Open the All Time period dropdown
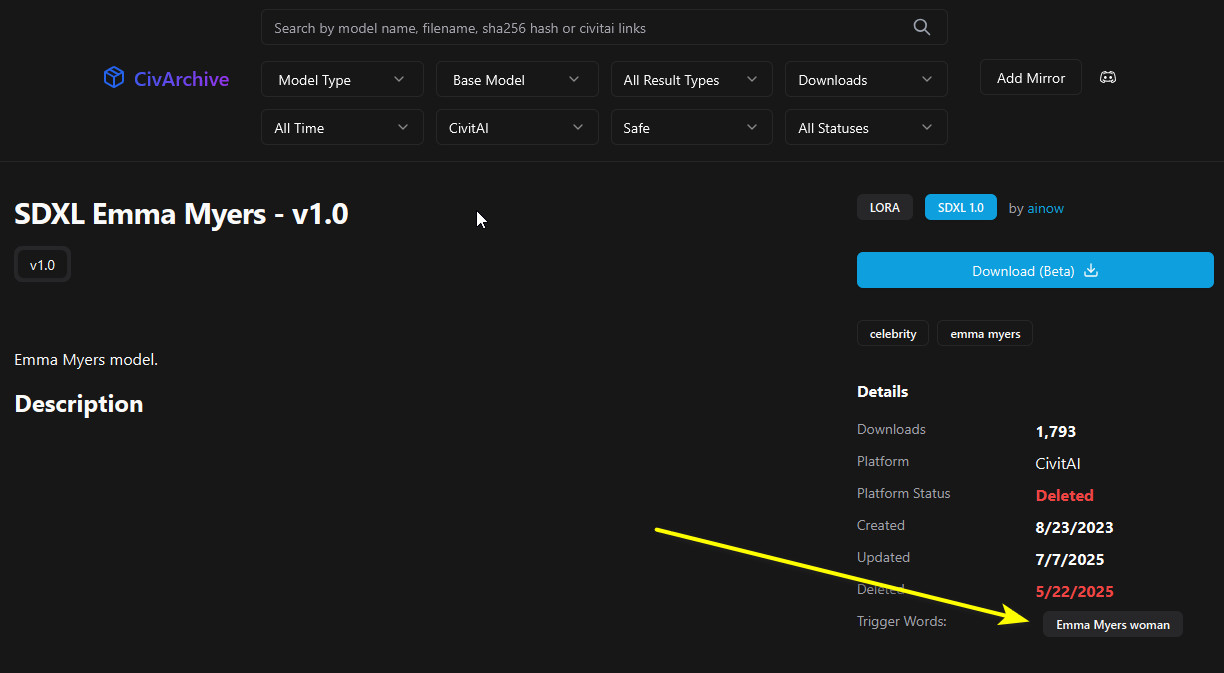Screen dimensions: 1224x673 click(342, 127)
